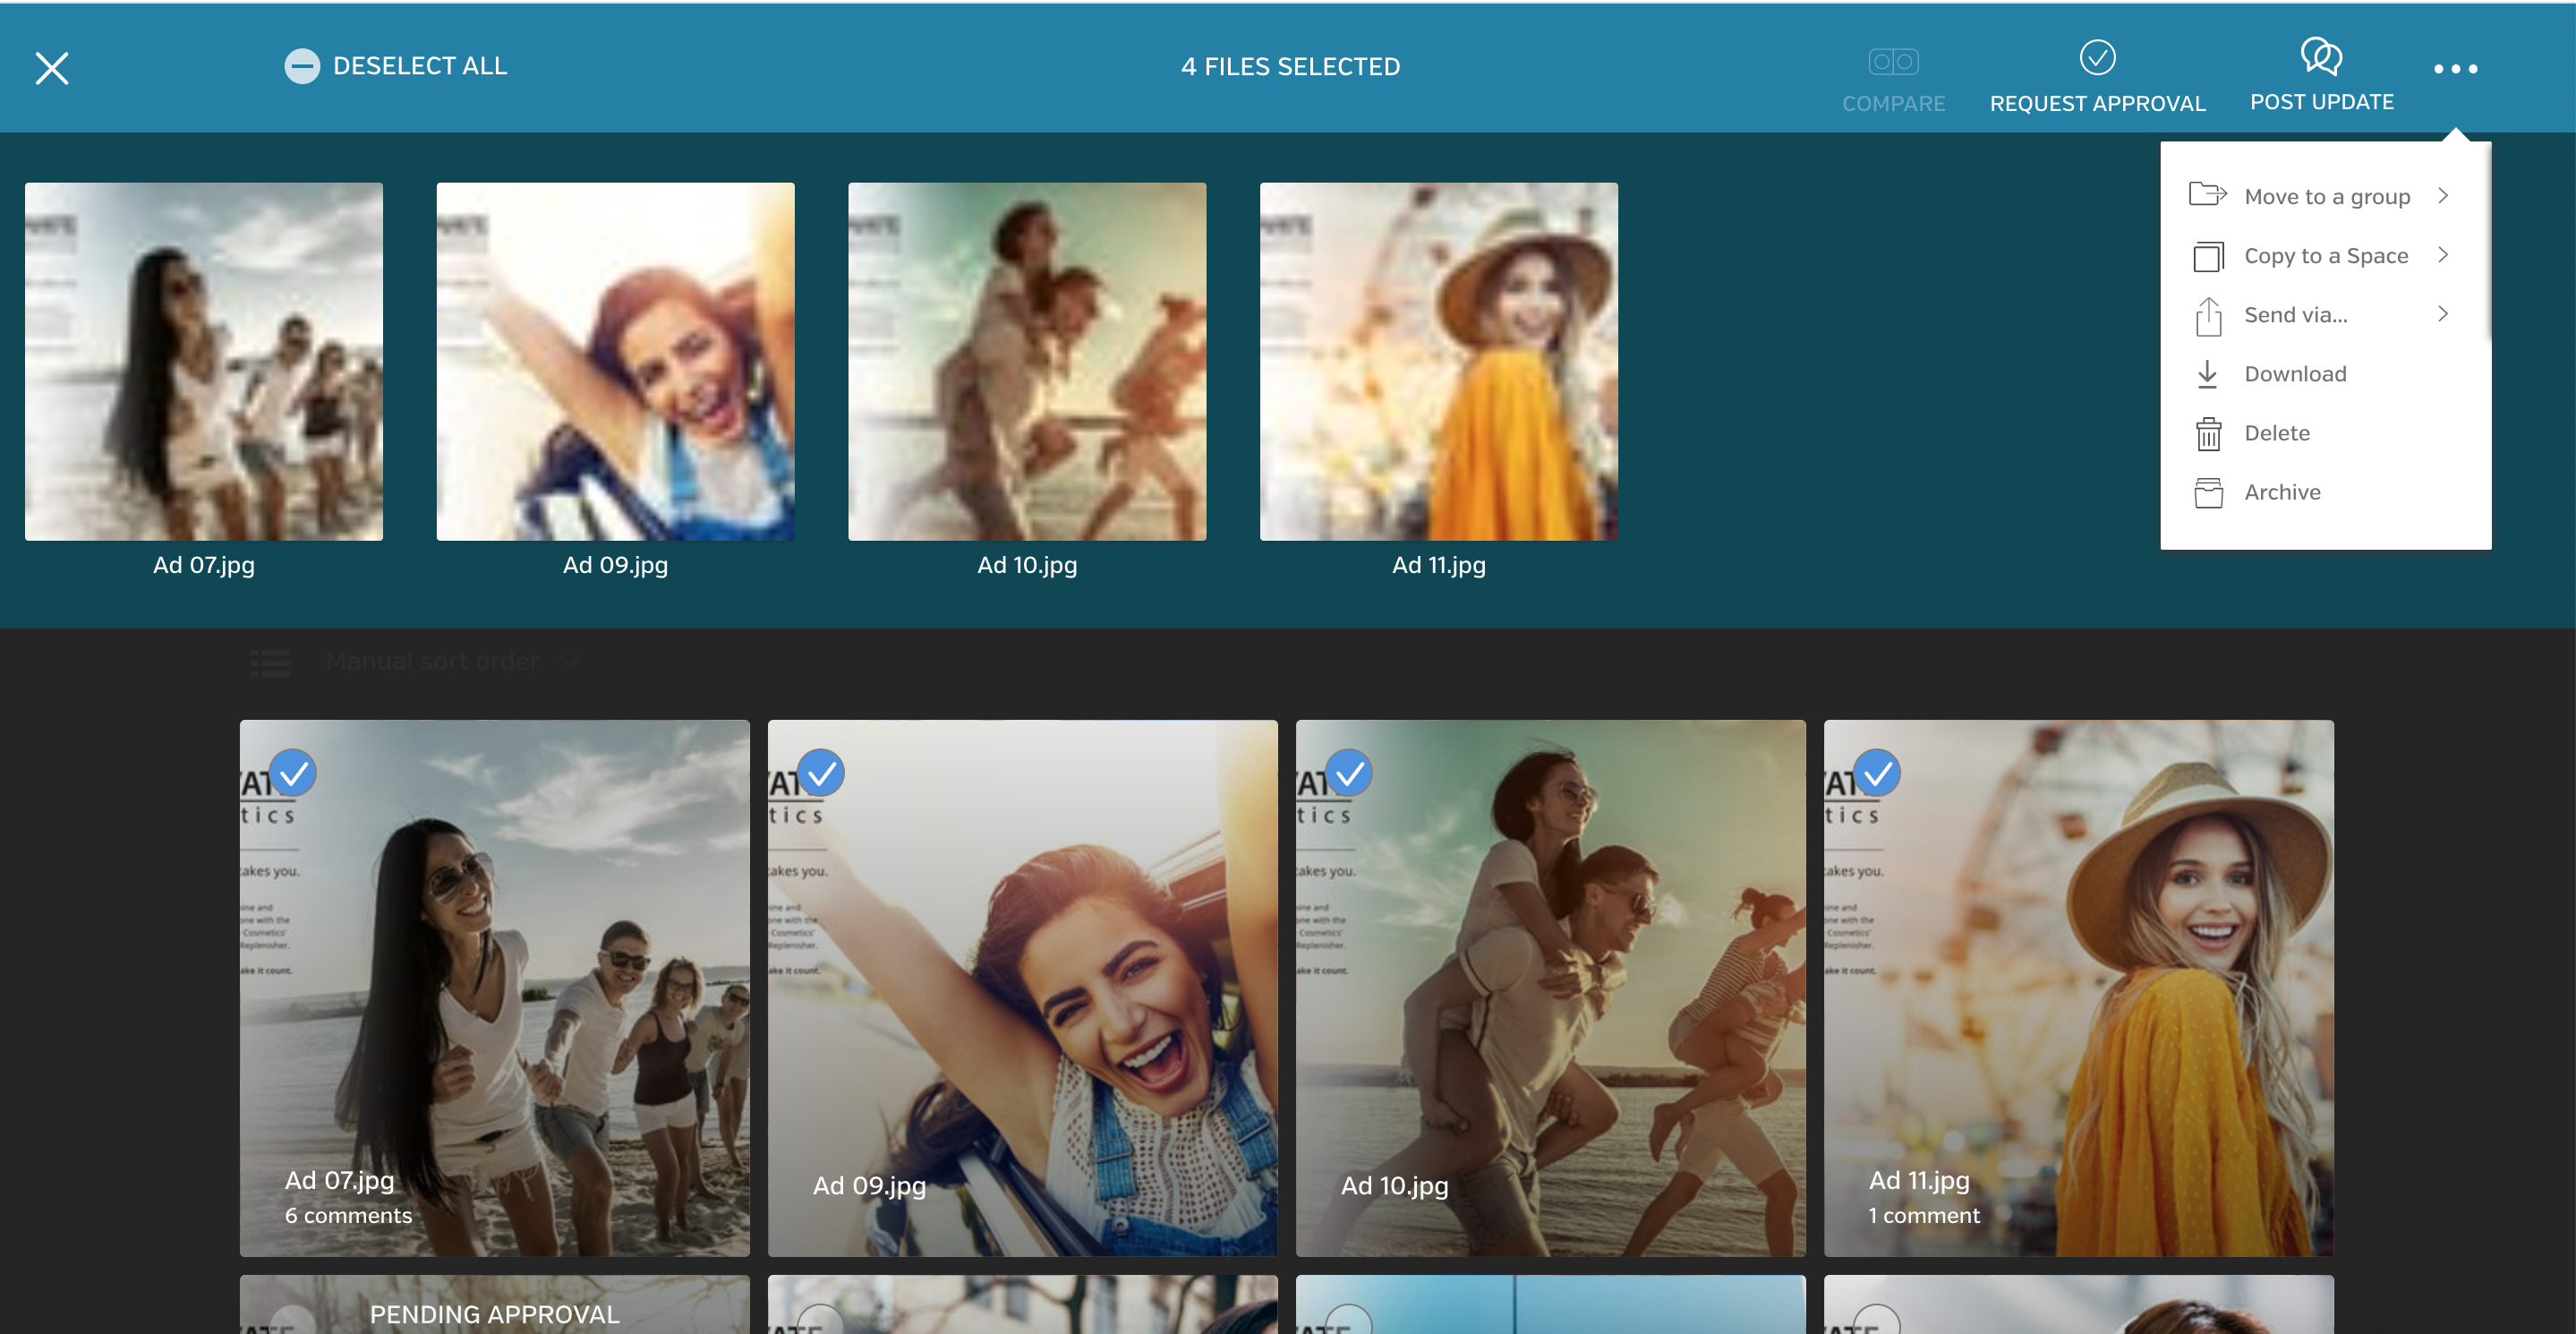Open Ad 11.jpg card in grid
2576x1334 pixels.
2078,987
